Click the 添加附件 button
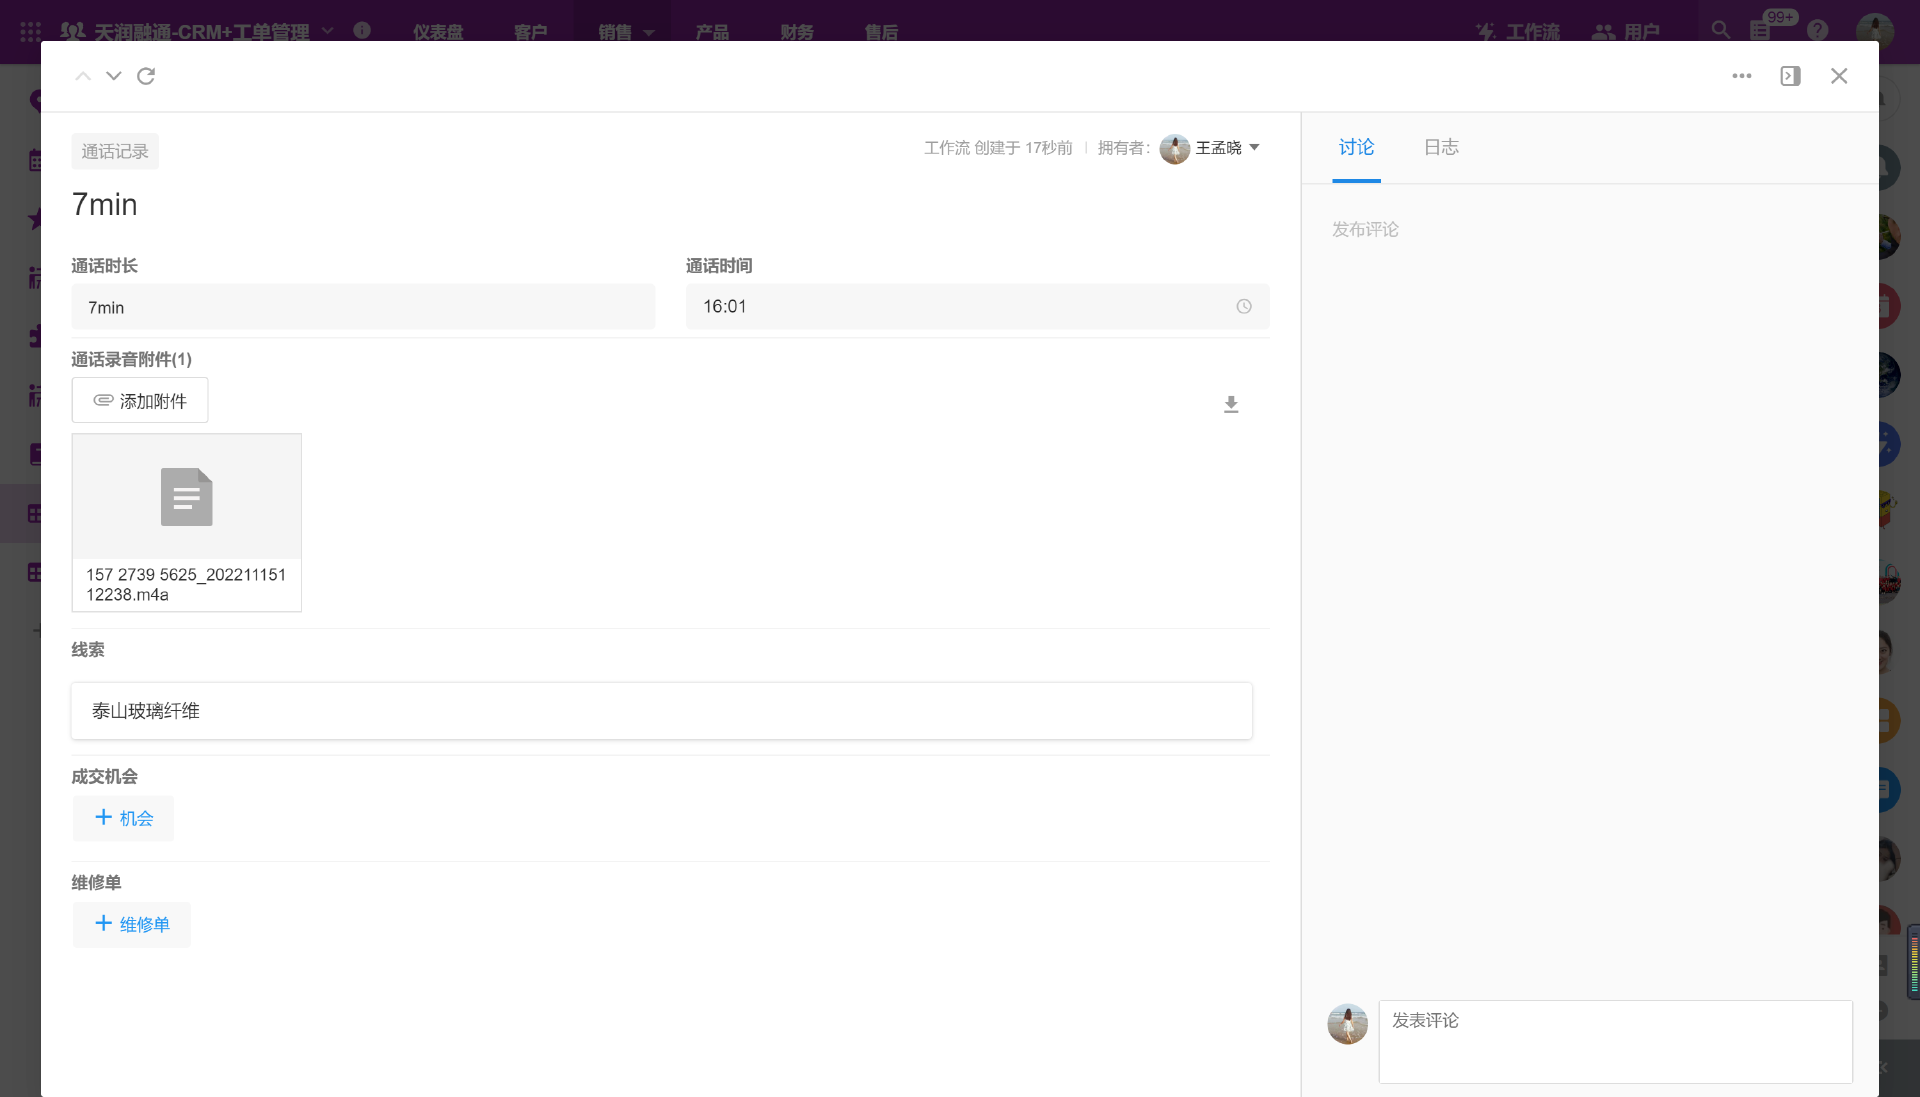The height and width of the screenshot is (1097, 1920). (x=140, y=400)
